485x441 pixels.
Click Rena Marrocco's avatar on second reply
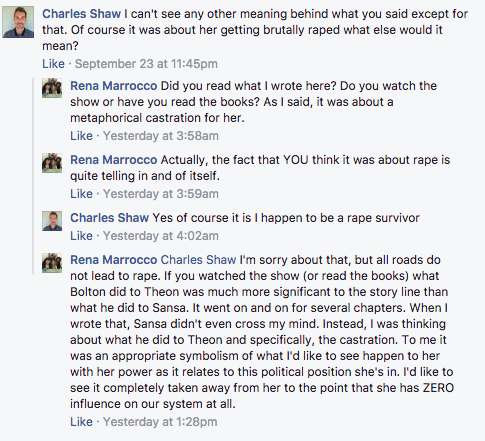pos(52,163)
